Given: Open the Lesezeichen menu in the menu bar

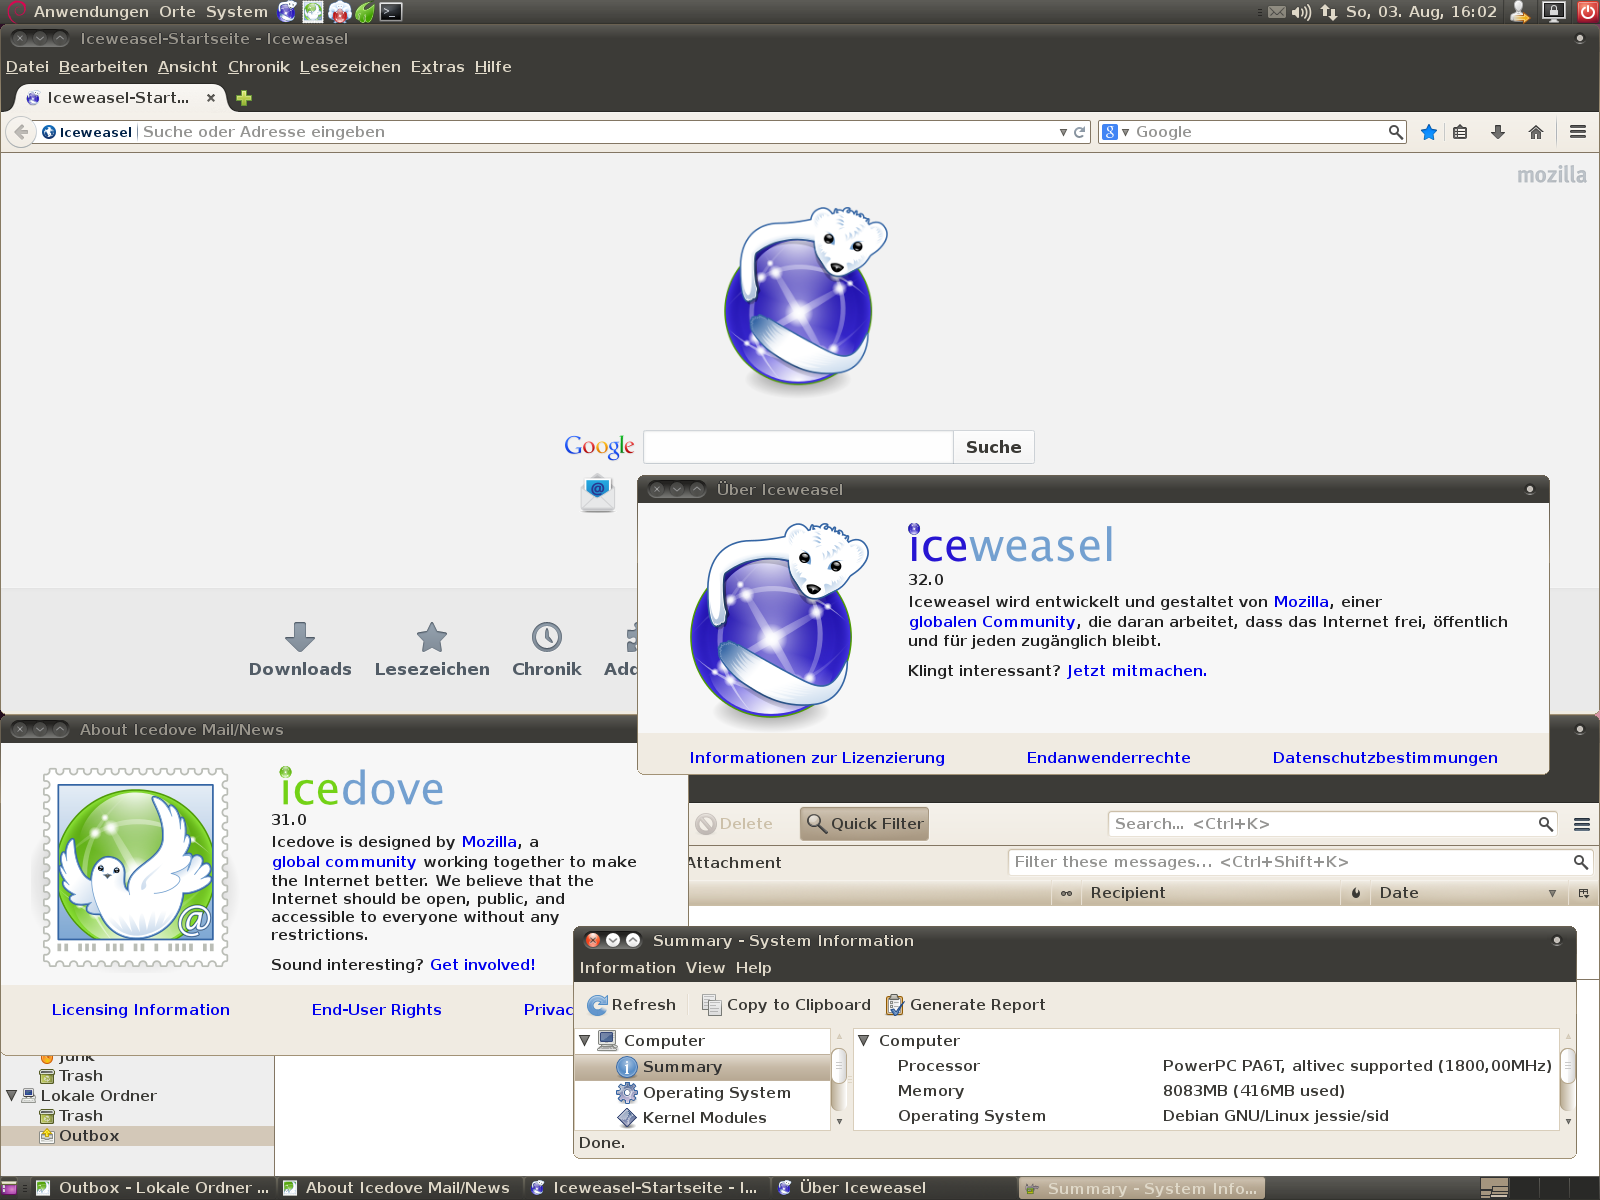Looking at the screenshot, I should pos(350,67).
